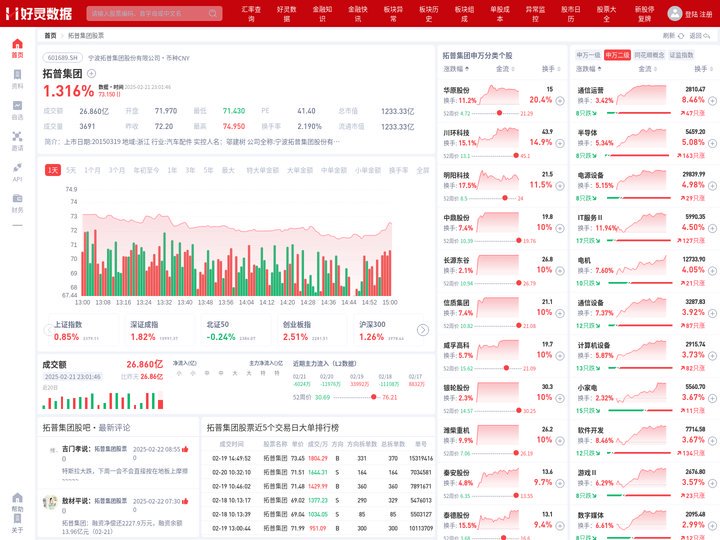Viewport: 720px width, 540px height.
Task: Toggle the 特大单金额 chart overlay
Action: pyautogui.click(x=263, y=170)
